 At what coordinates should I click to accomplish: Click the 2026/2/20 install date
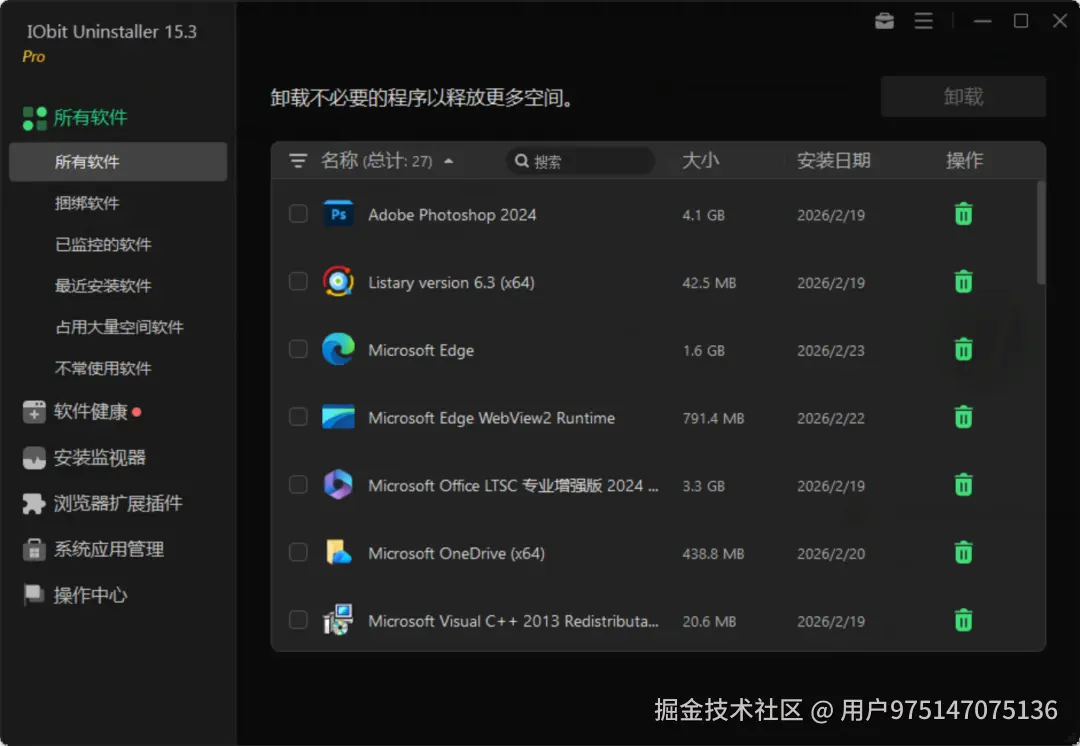[831, 554]
